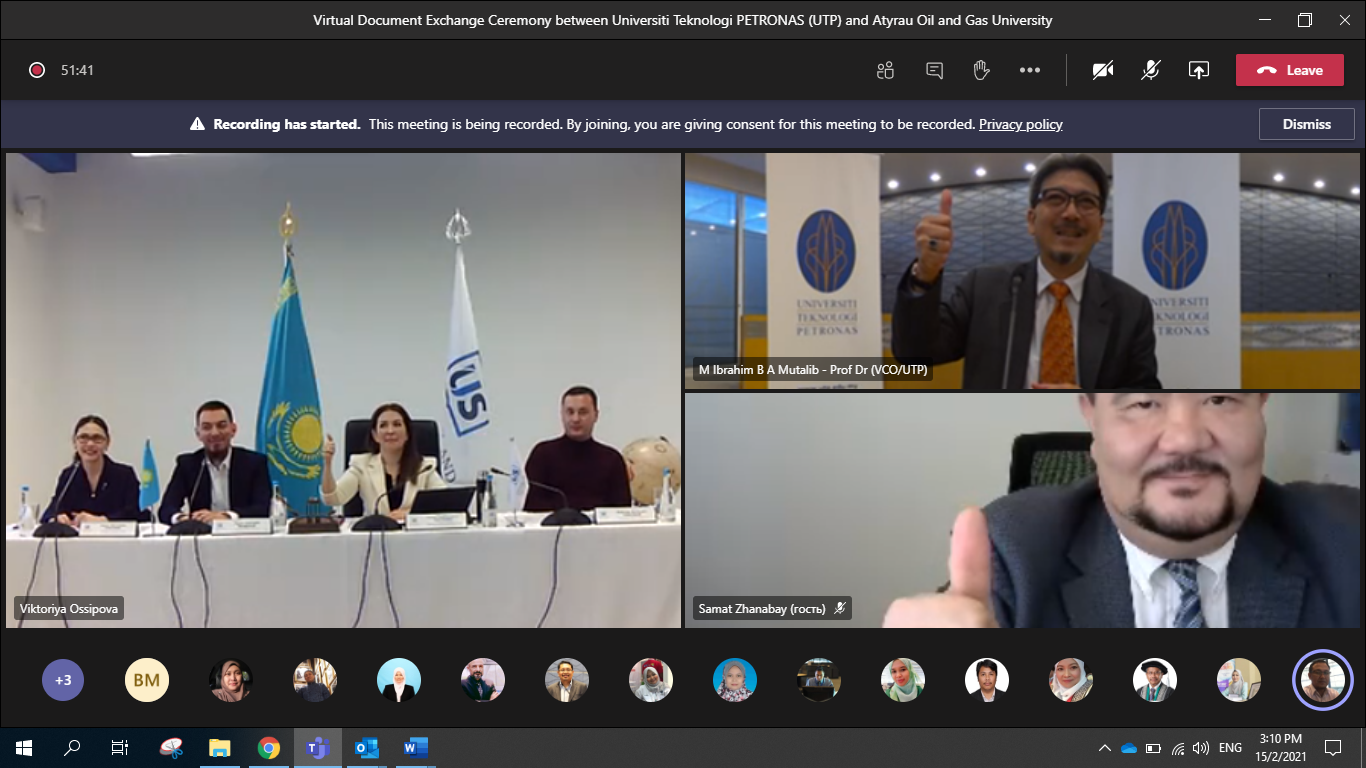The width and height of the screenshot is (1366, 768).
Task: Toggle the camera on
Action: [x=1103, y=70]
